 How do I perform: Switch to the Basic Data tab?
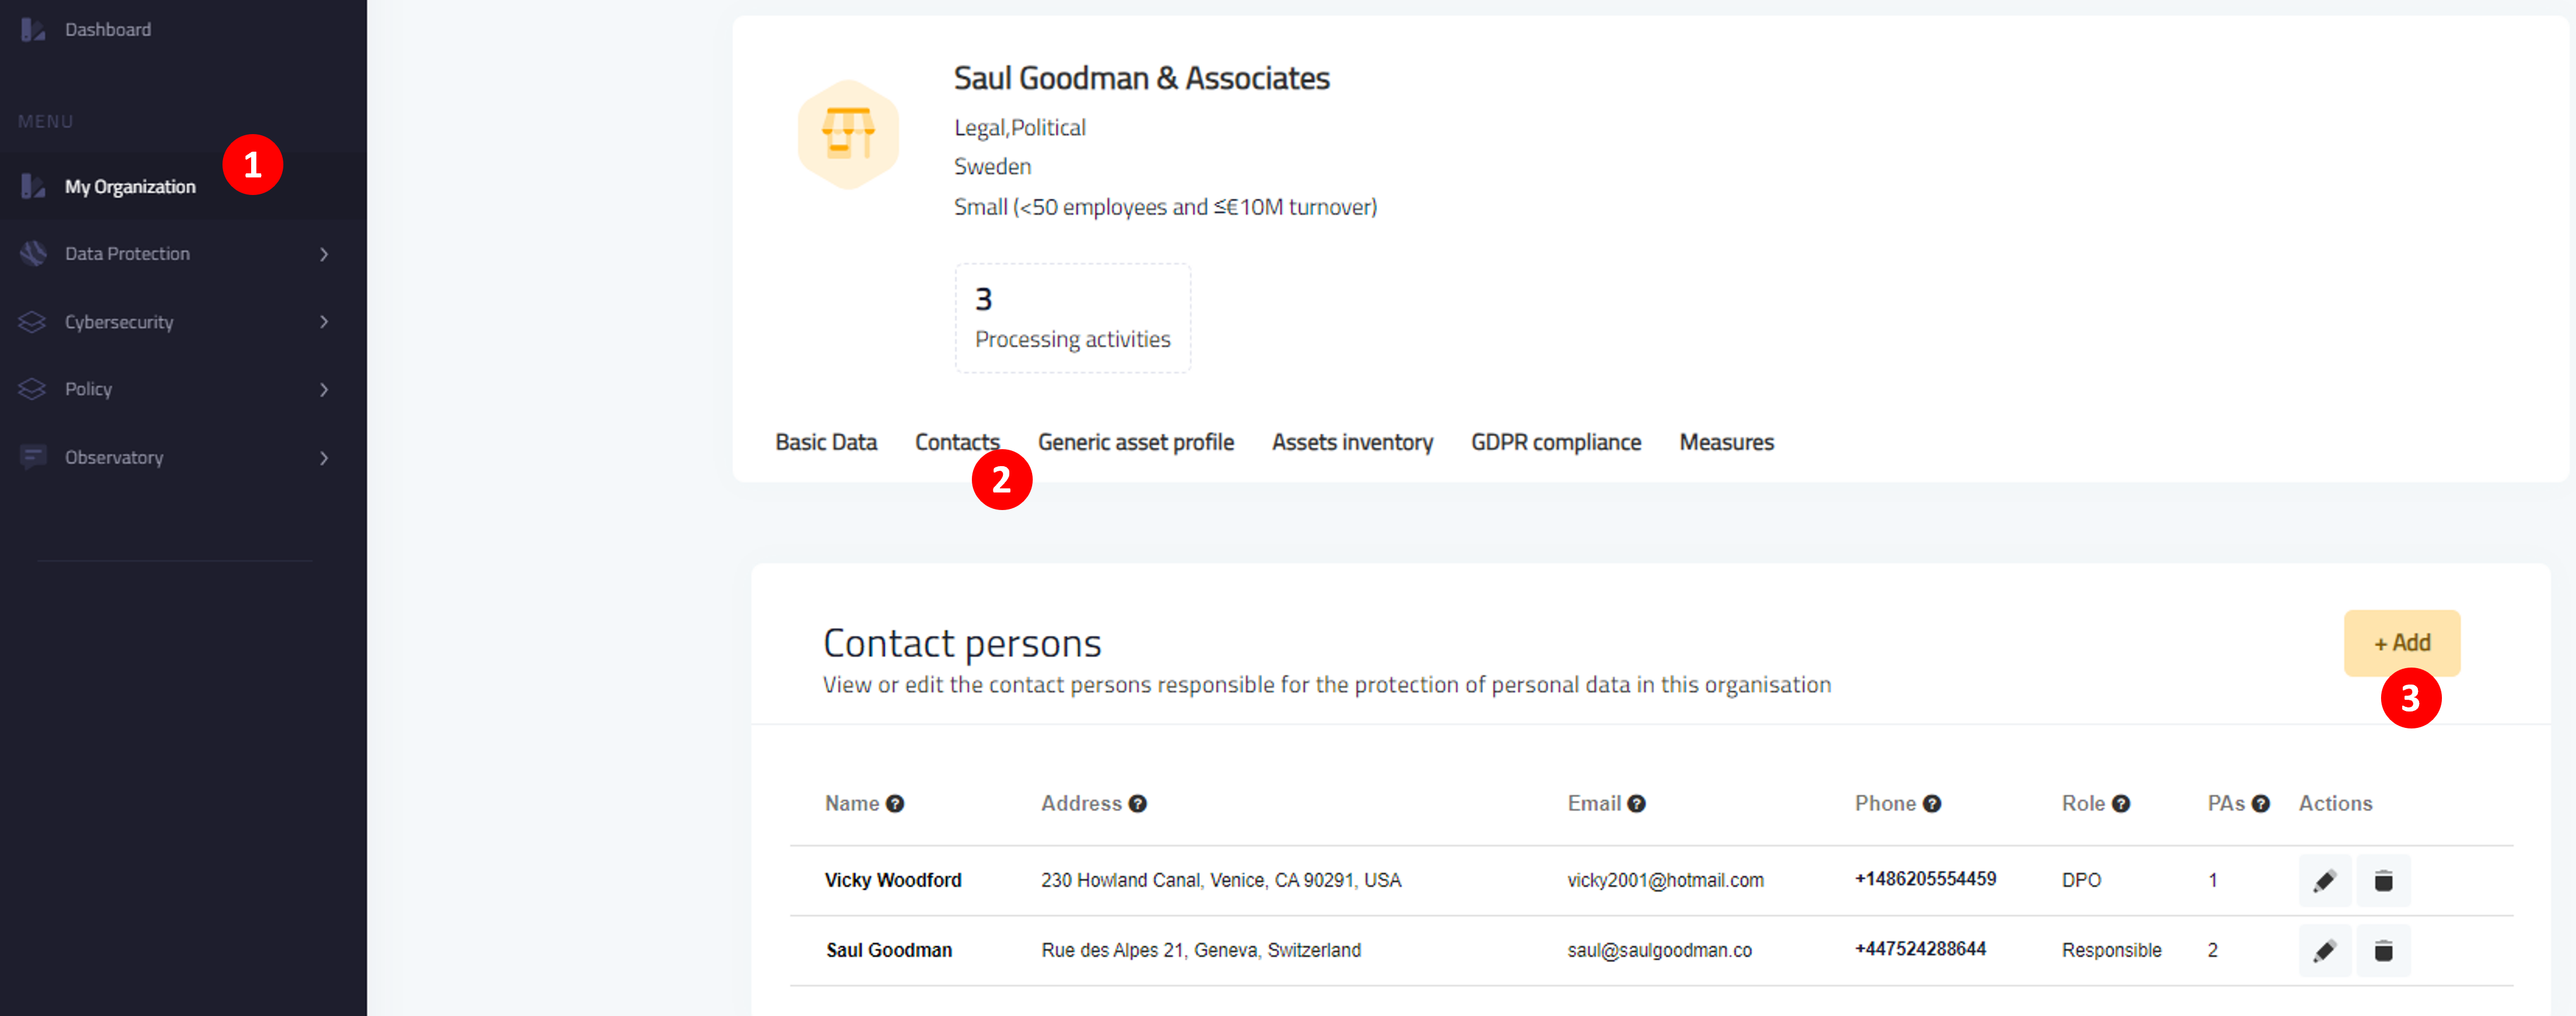[x=826, y=442]
